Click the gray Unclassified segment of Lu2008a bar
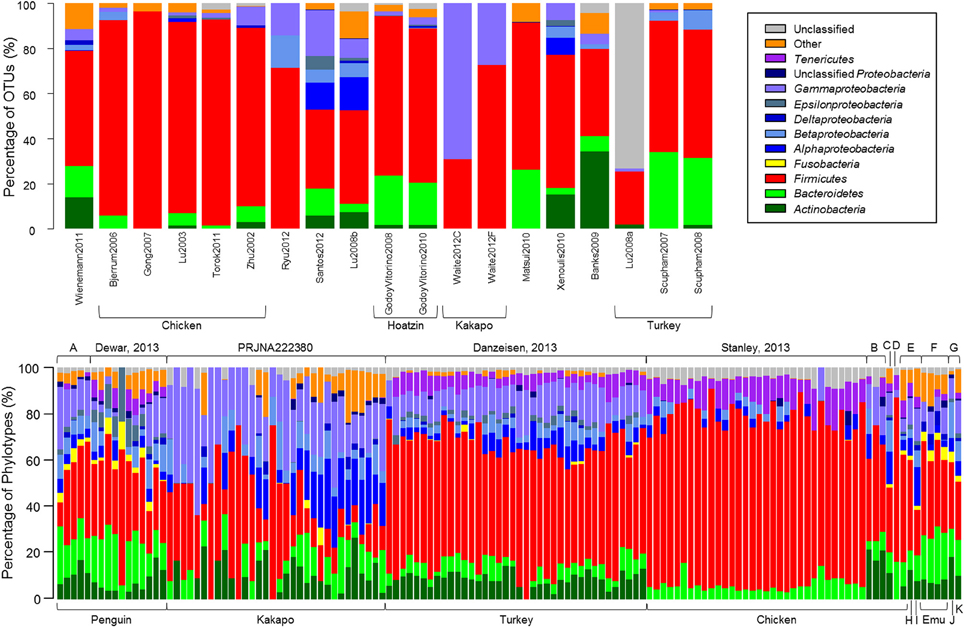 tap(630, 85)
